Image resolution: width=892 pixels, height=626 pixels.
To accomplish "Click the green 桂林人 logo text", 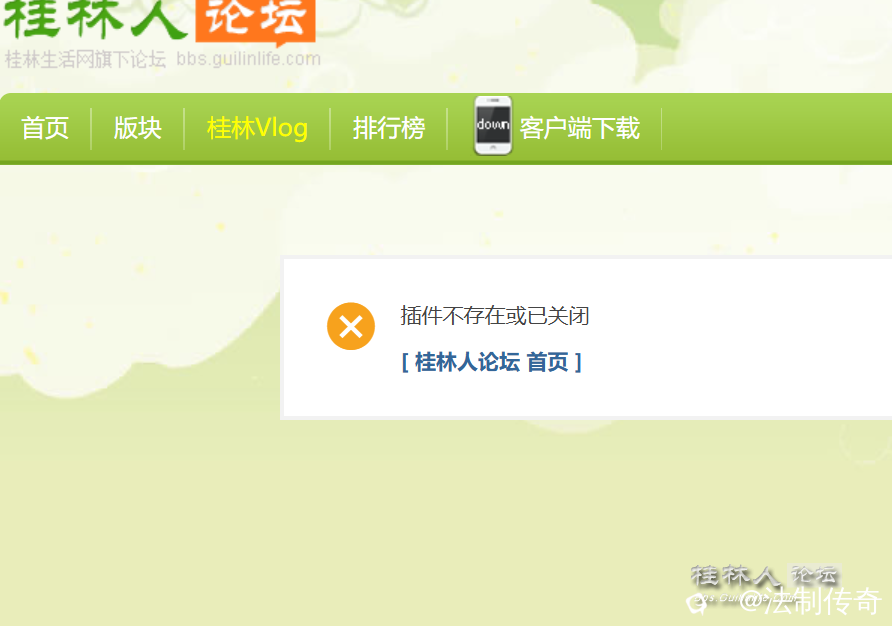I will pos(96,20).
